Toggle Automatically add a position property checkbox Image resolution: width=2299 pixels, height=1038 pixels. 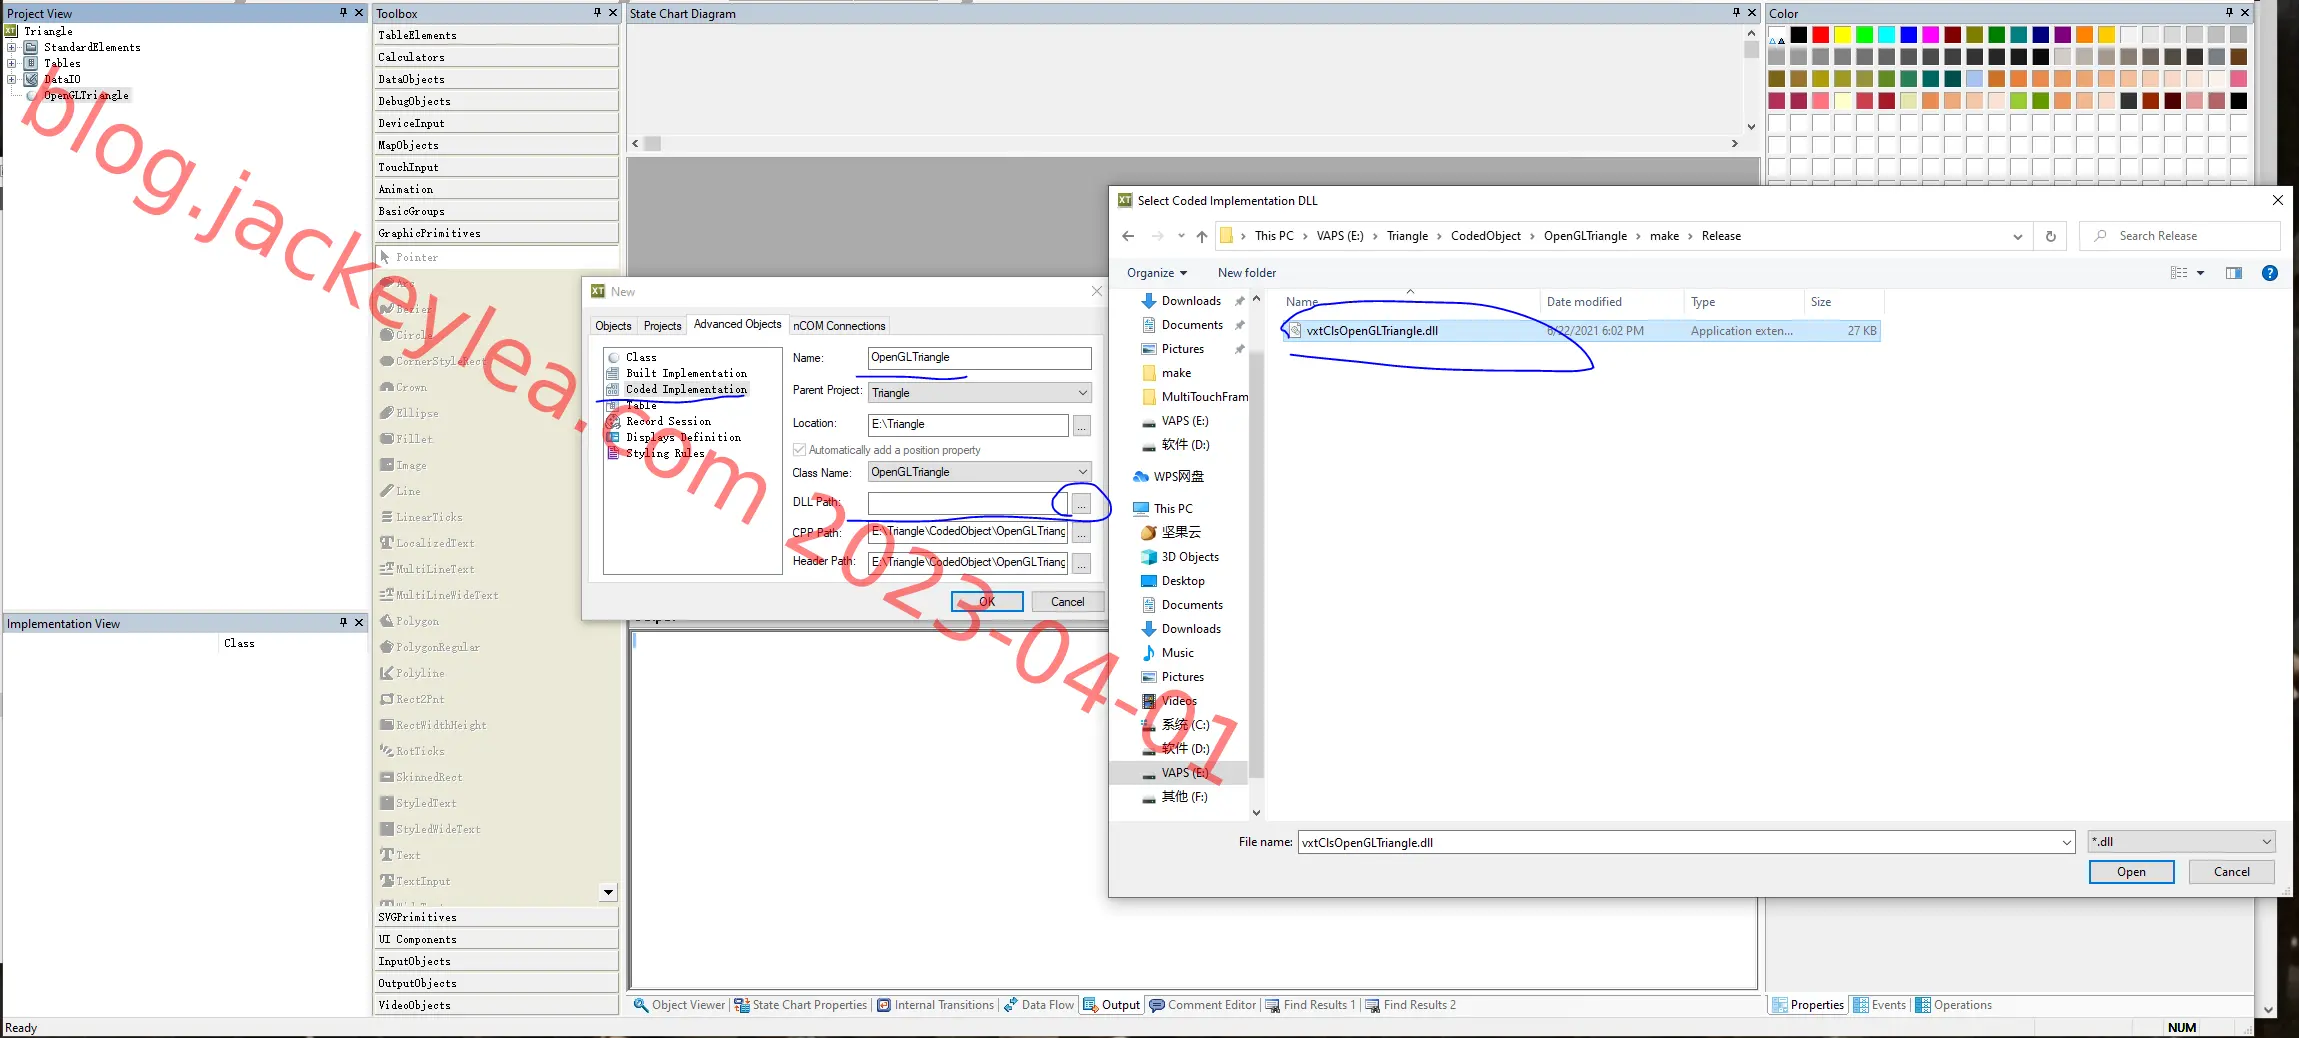(799, 450)
